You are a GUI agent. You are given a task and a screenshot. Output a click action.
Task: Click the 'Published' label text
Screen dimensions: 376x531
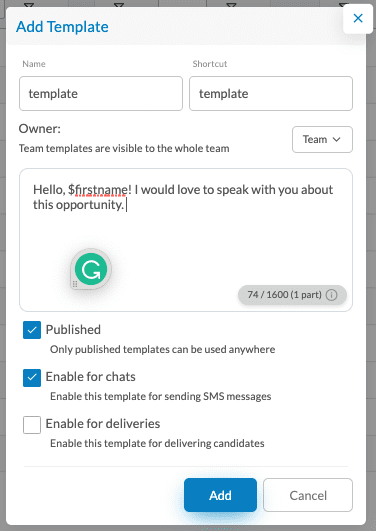73,330
